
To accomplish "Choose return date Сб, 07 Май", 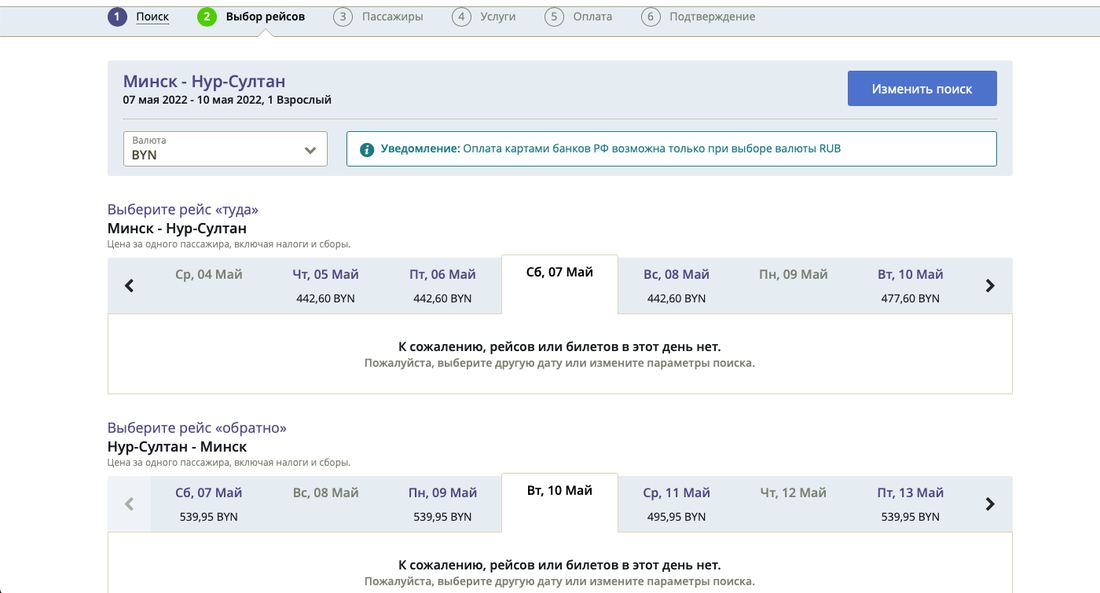I will click(x=208, y=503).
